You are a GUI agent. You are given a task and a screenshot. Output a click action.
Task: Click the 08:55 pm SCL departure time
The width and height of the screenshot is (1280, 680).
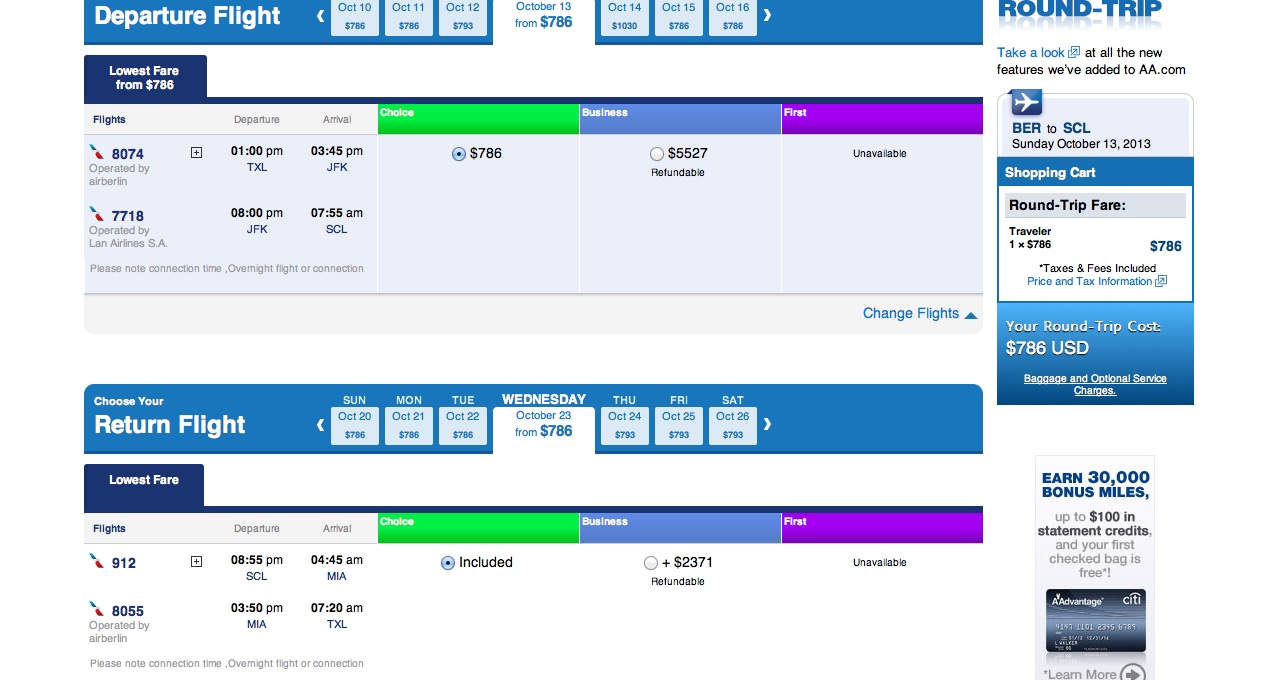click(257, 560)
